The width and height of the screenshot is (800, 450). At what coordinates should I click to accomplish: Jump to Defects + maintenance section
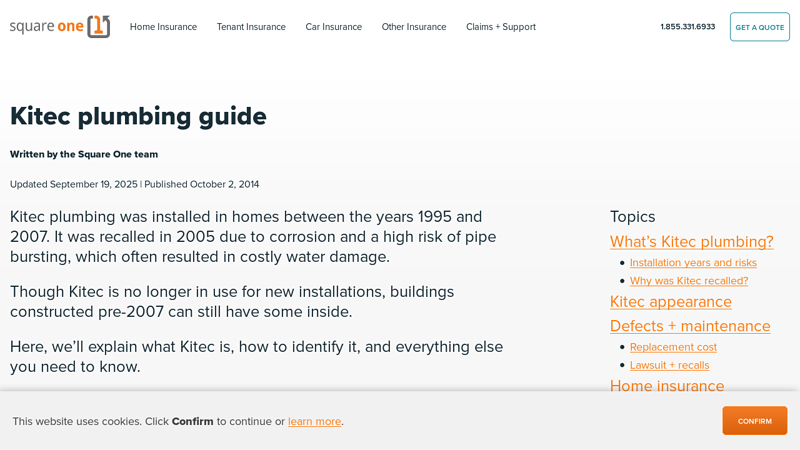tap(690, 326)
